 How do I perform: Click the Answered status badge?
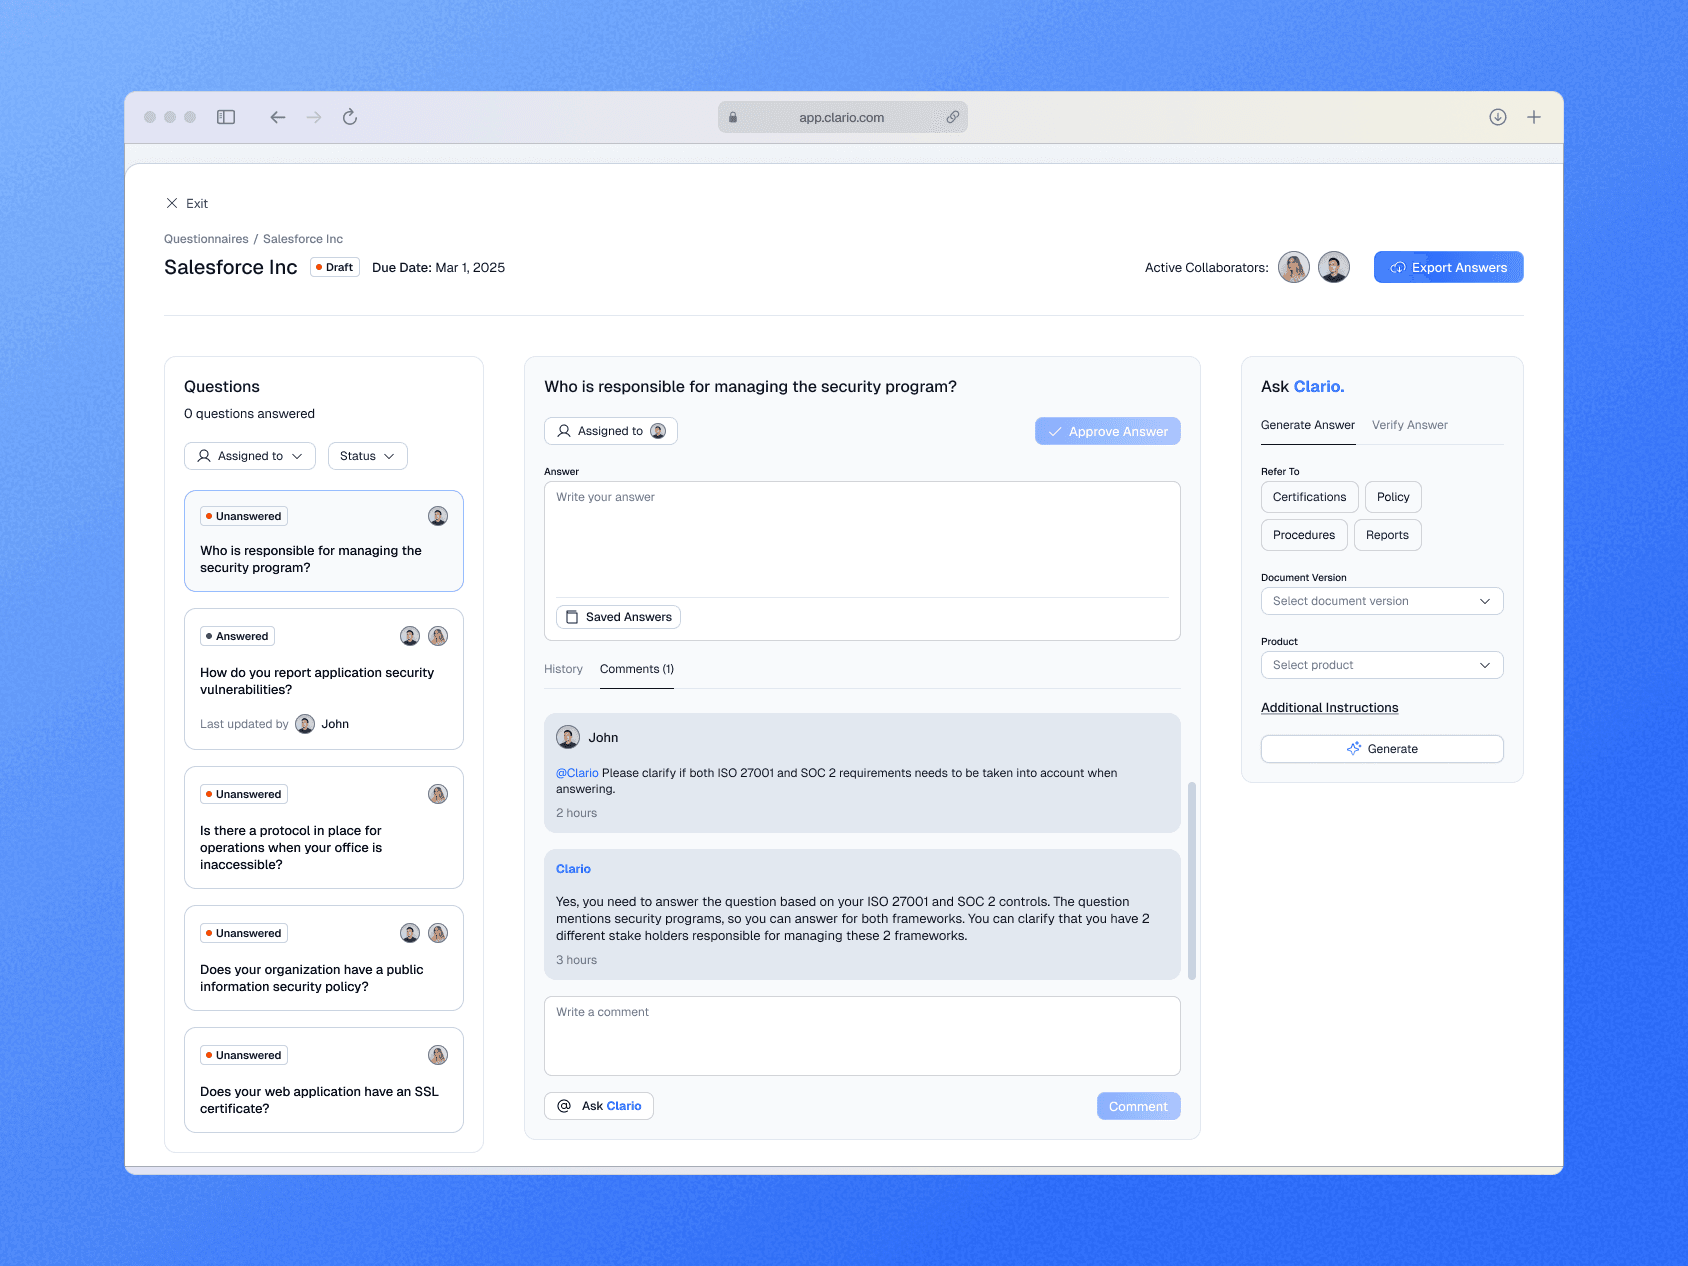(x=238, y=636)
